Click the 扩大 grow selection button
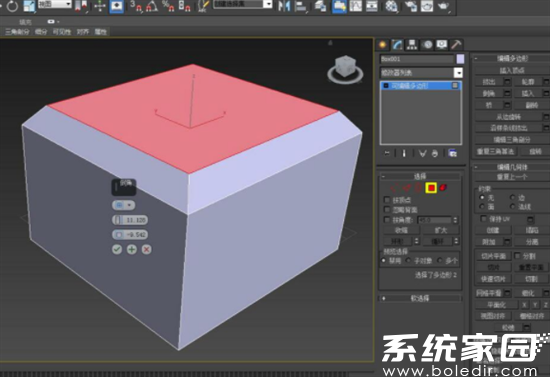Image resolution: width=550 pixels, height=377 pixels. coord(441,230)
